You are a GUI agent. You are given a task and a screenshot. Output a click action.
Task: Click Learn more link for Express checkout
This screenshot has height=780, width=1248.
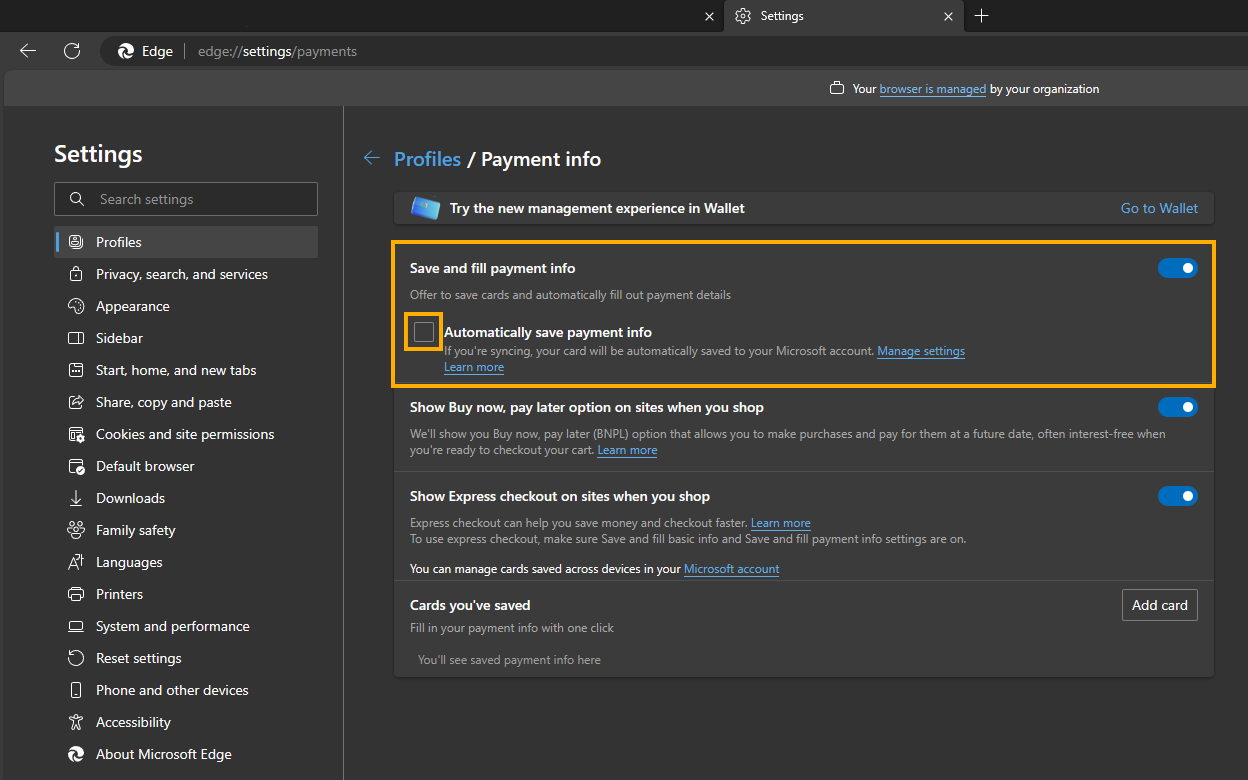coord(781,523)
